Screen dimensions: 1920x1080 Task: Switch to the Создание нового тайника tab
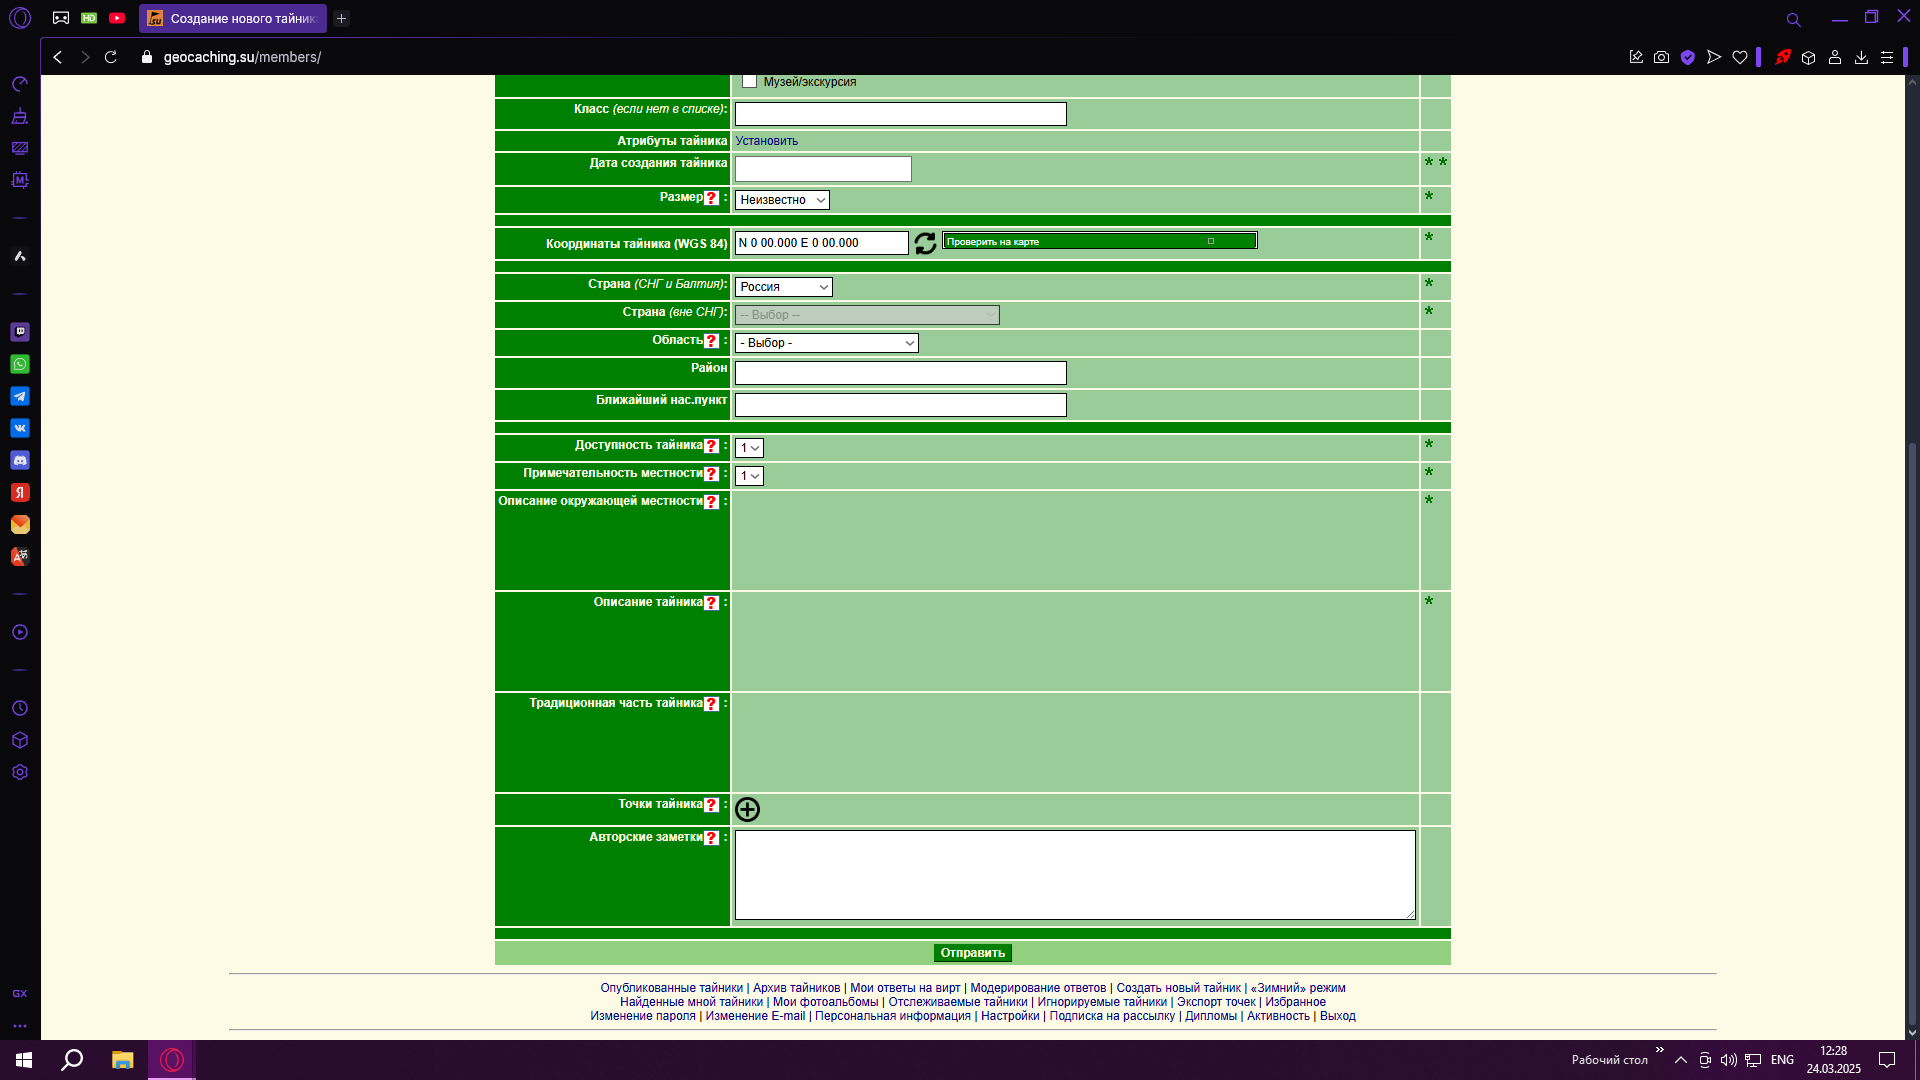[x=233, y=18]
